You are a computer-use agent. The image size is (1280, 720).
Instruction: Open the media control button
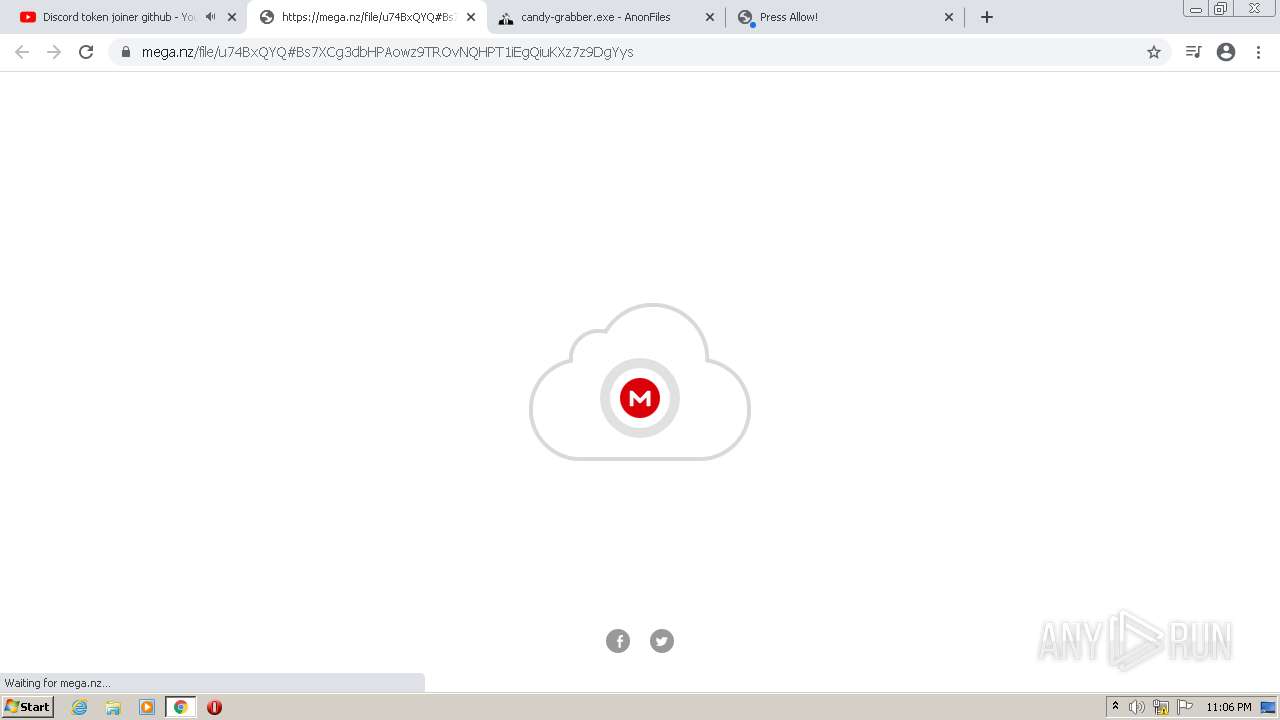[x=1193, y=52]
